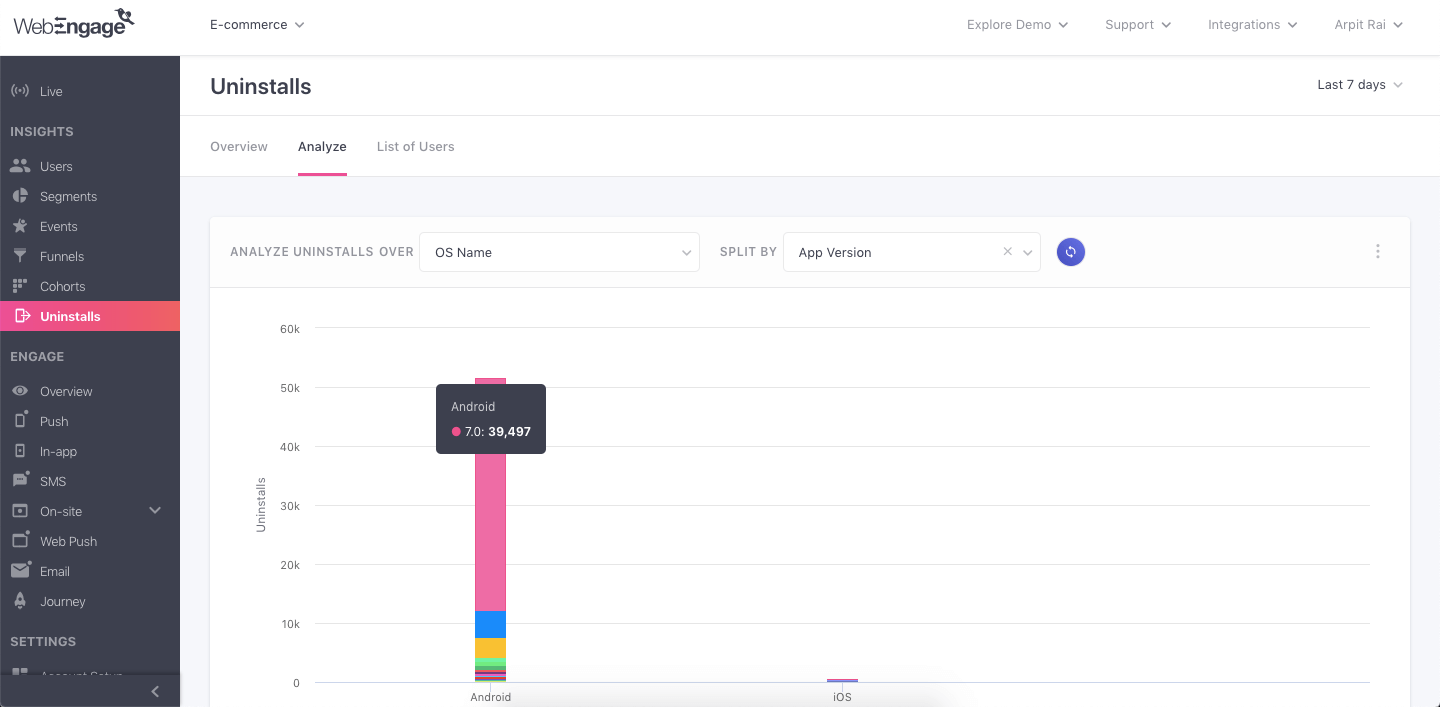
Task: Switch to the List of Users tab
Action: (415, 146)
